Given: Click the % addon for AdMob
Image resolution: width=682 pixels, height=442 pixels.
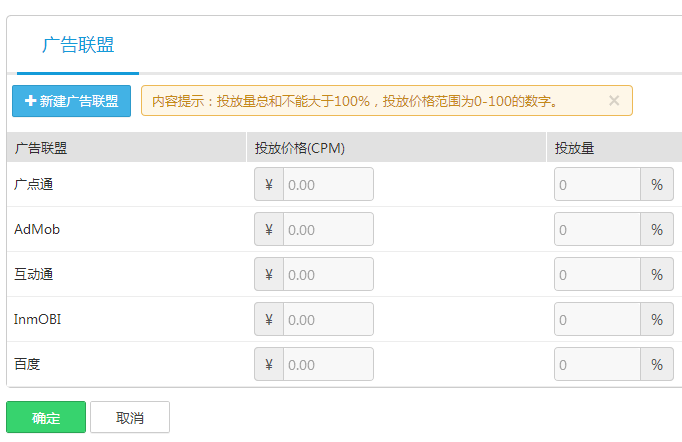Looking at the screenshot, I should 657,229.
